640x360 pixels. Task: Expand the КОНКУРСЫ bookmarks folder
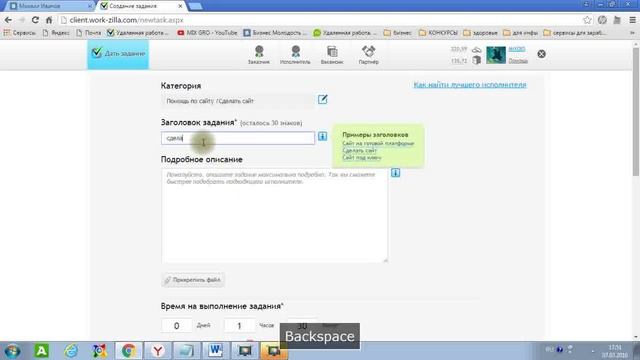(x=438, y=33)
